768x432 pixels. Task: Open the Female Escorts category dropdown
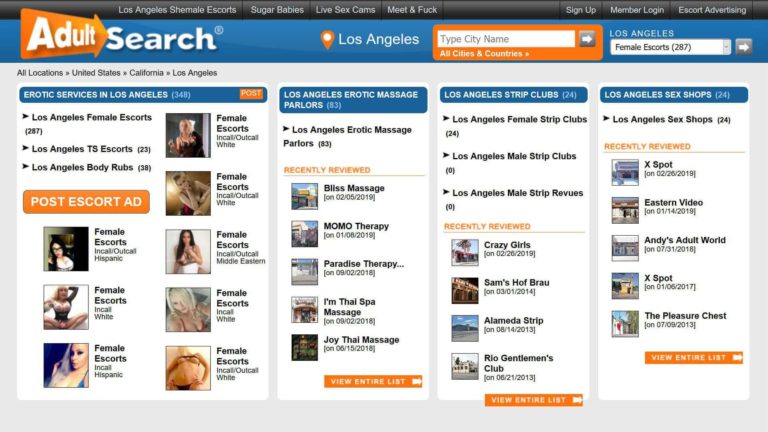pyautogui.click(x=670, y=47)
